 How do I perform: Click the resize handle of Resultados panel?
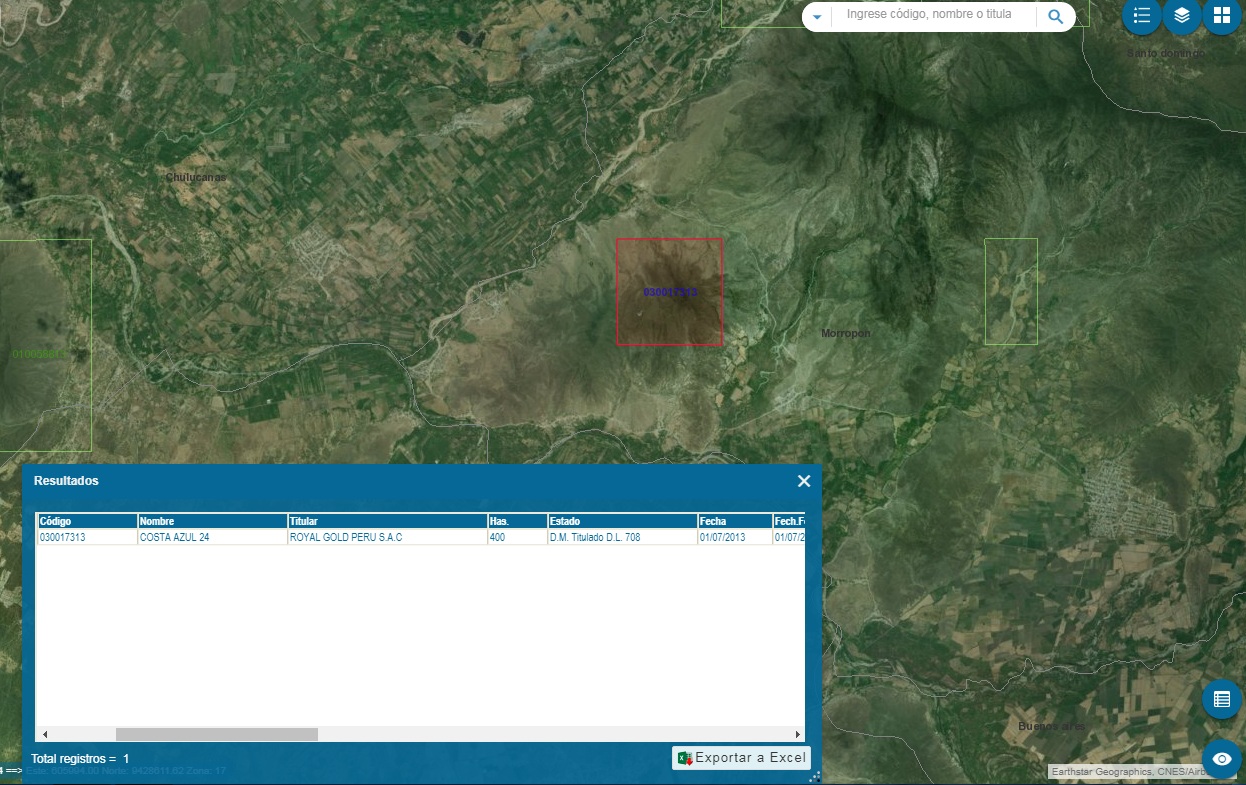(x=814, y=776)
